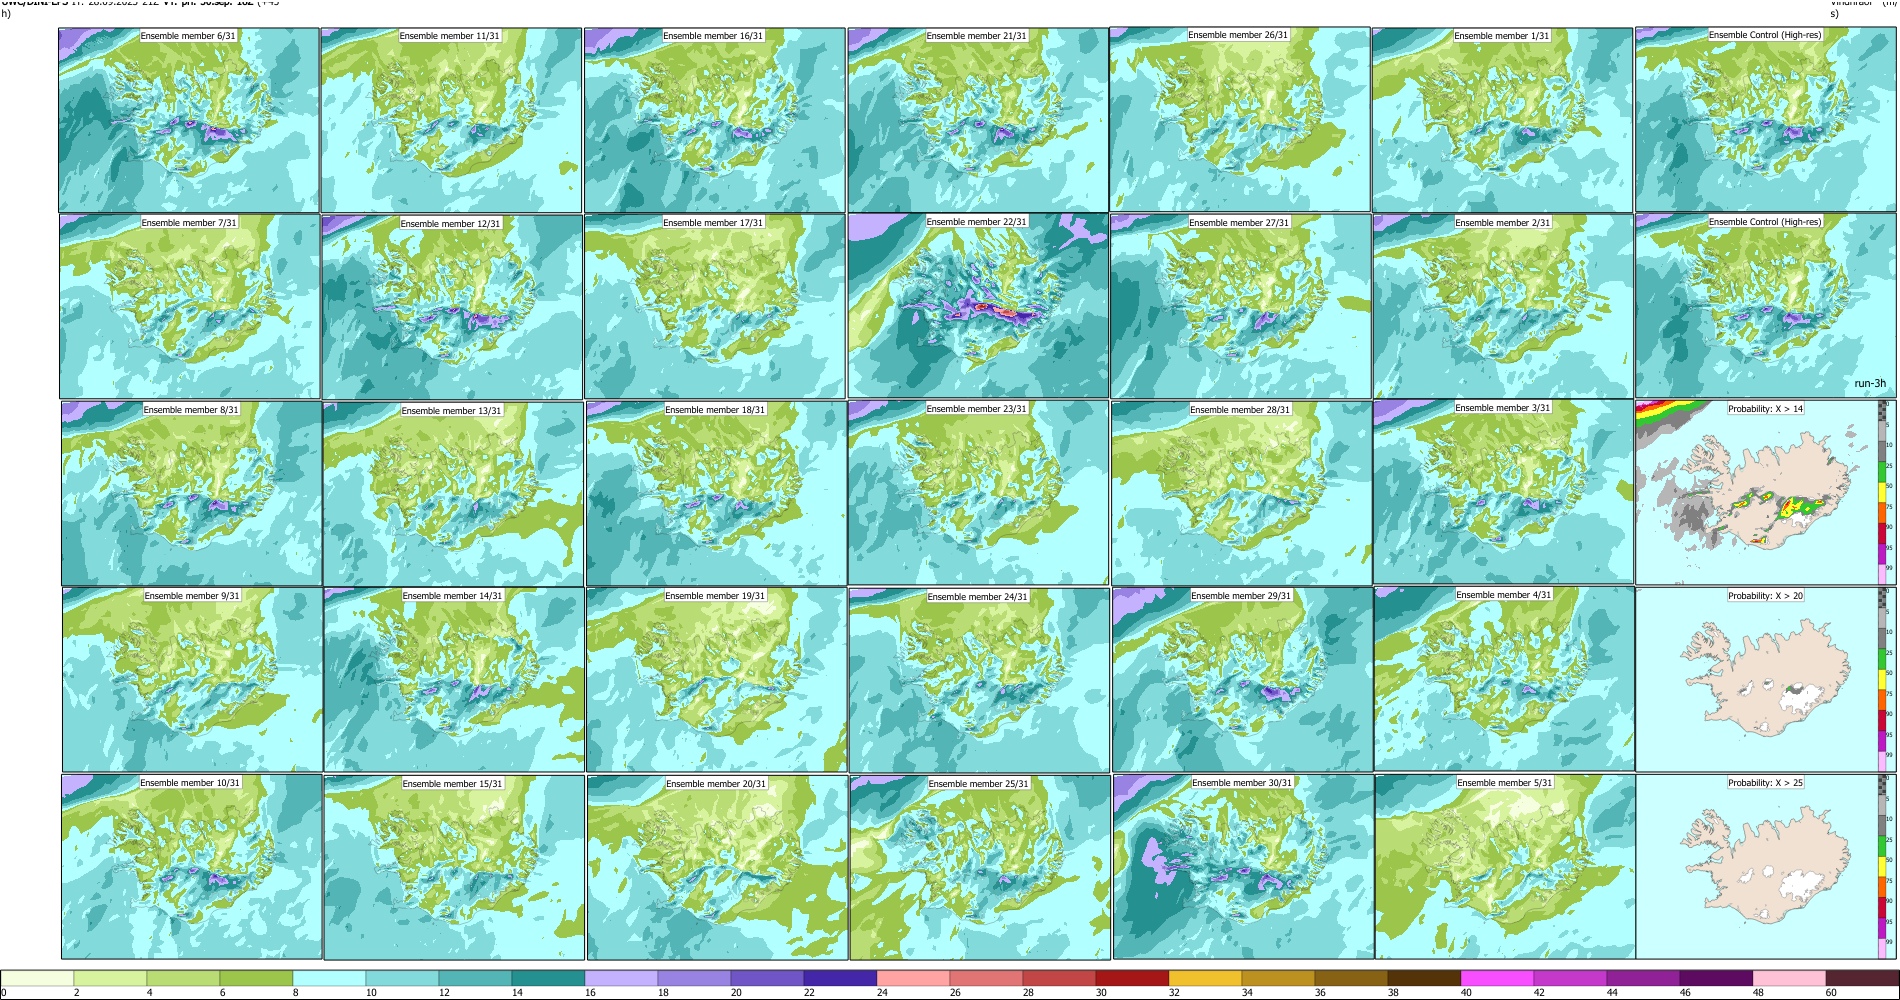Open the Ensemble member 13/31 map
The image size is (1900, 1000).
(453, 493)
